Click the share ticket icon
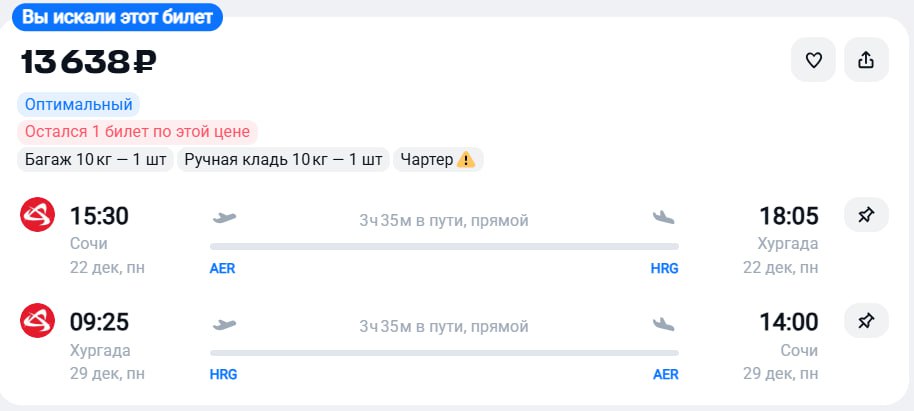 [x=866, y=61]
